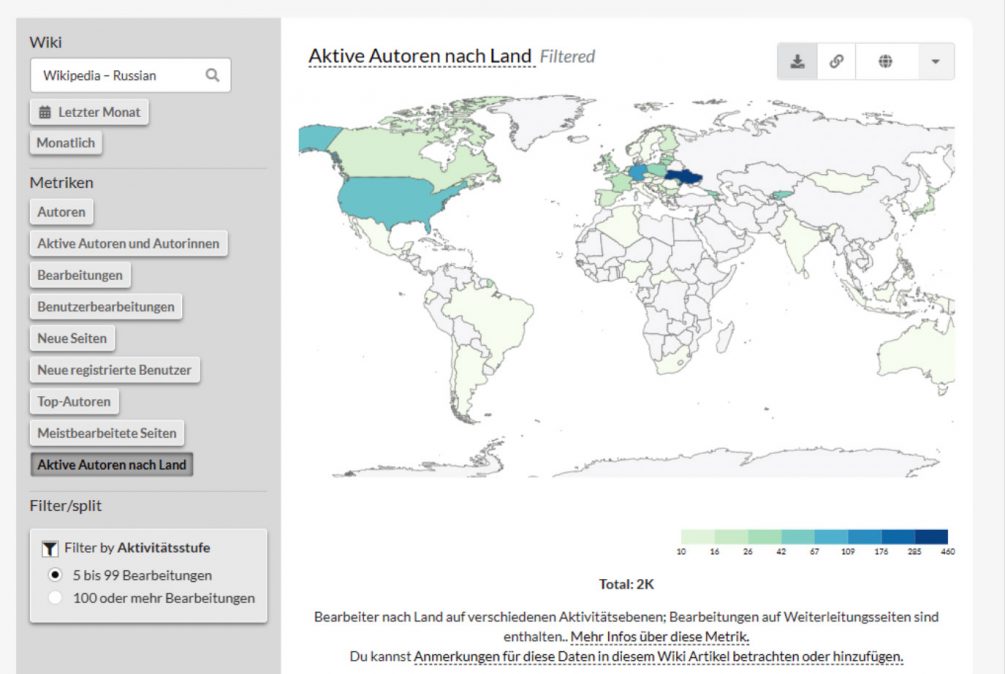Open the Neue Seiten metric
1005x674 pixels.
72,338
